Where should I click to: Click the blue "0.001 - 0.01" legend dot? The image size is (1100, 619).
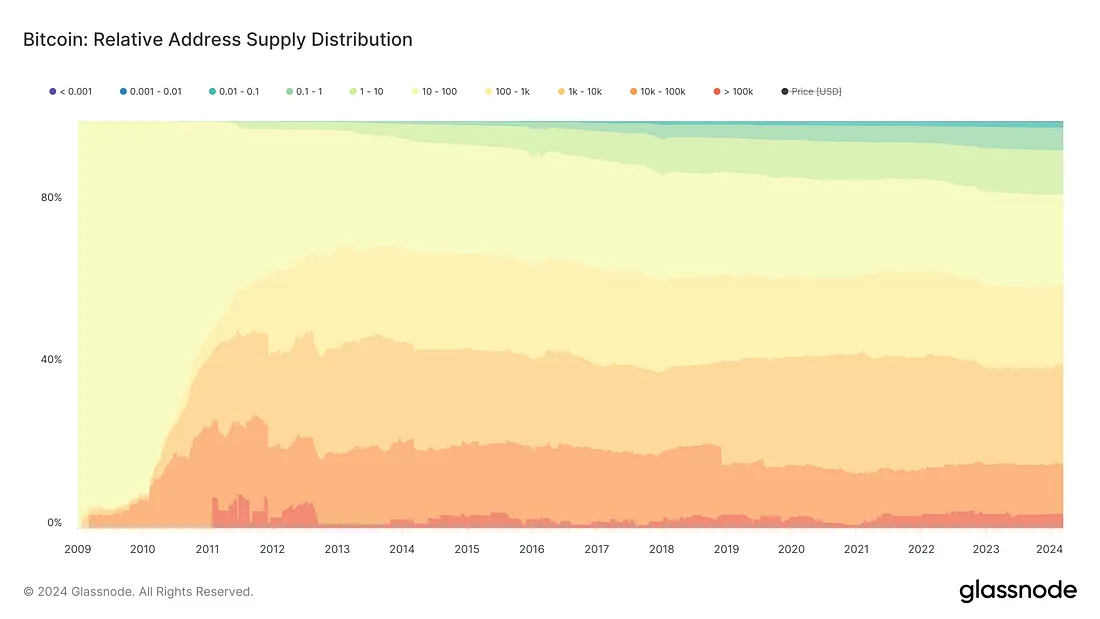click(123, 92)
